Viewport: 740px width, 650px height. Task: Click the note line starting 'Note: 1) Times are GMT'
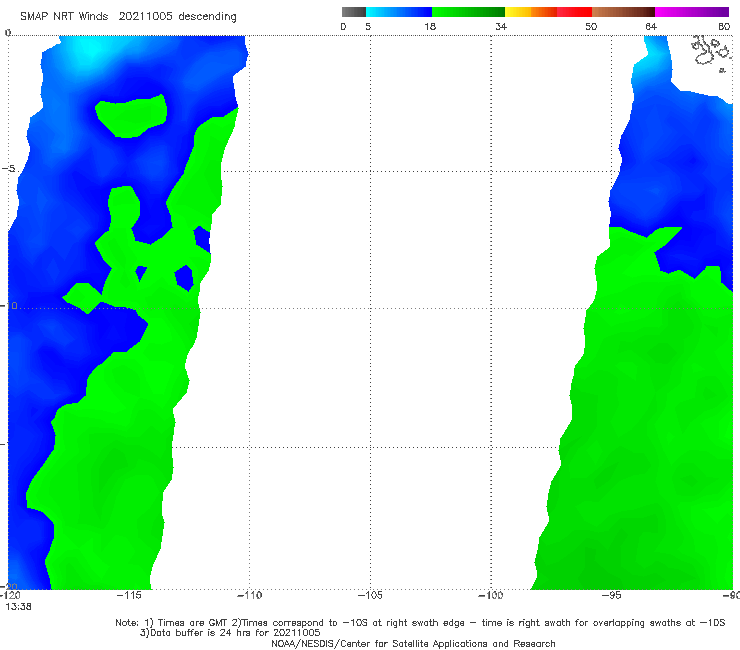tap(420, 623)
